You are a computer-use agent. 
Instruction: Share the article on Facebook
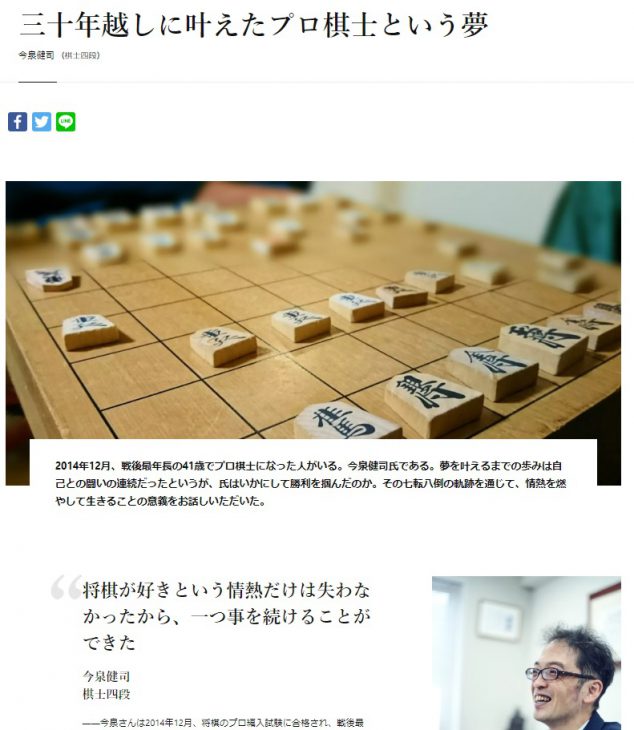[x=17, y=122]
